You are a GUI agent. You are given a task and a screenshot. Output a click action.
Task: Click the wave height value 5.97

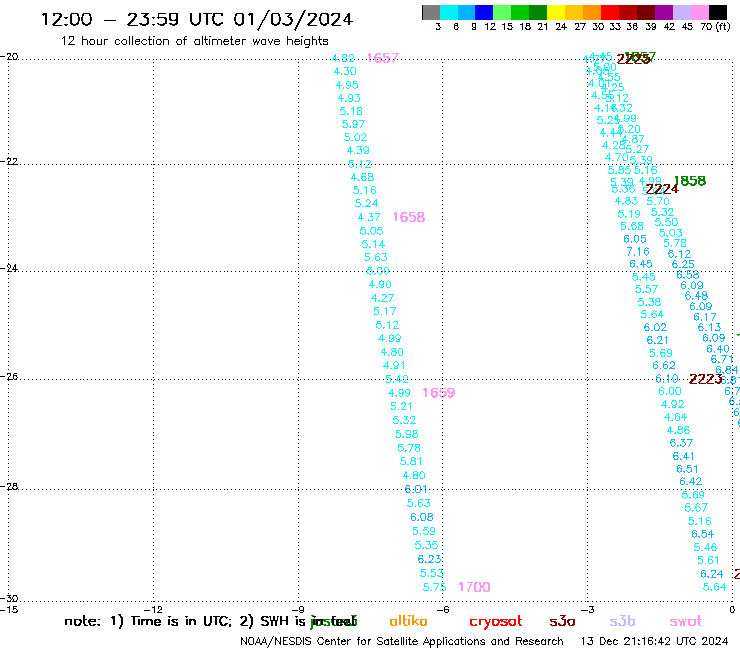tap(353, 124)
